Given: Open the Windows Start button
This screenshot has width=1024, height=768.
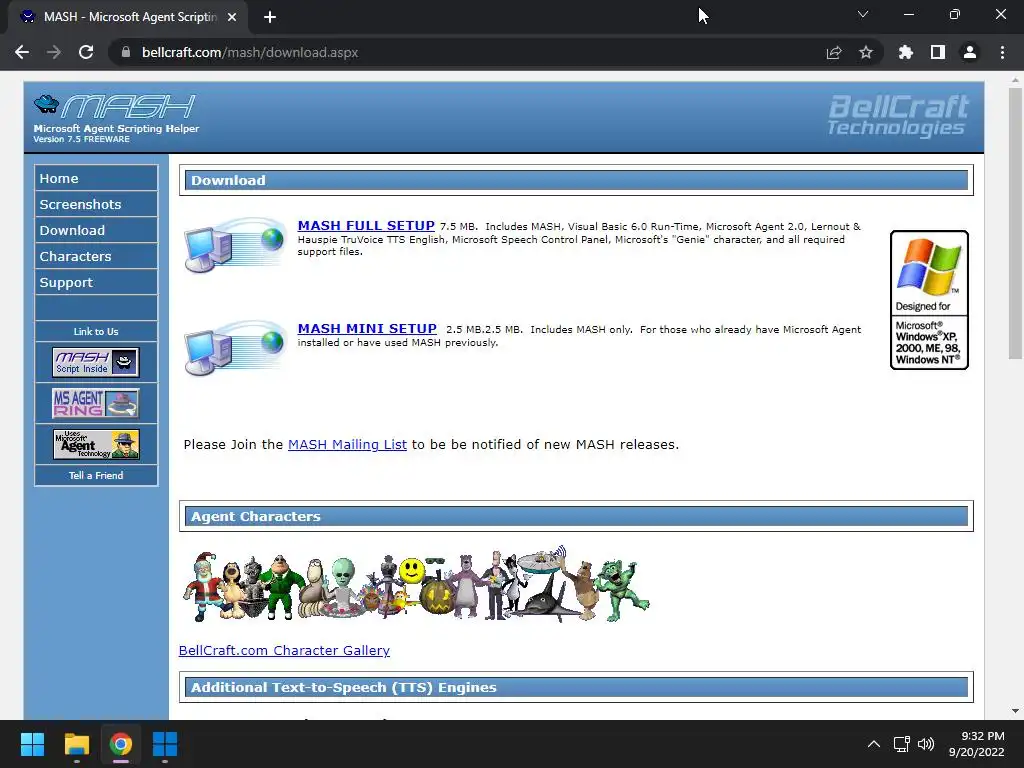Looking at the screenshot, I should [x=32, y=744].
